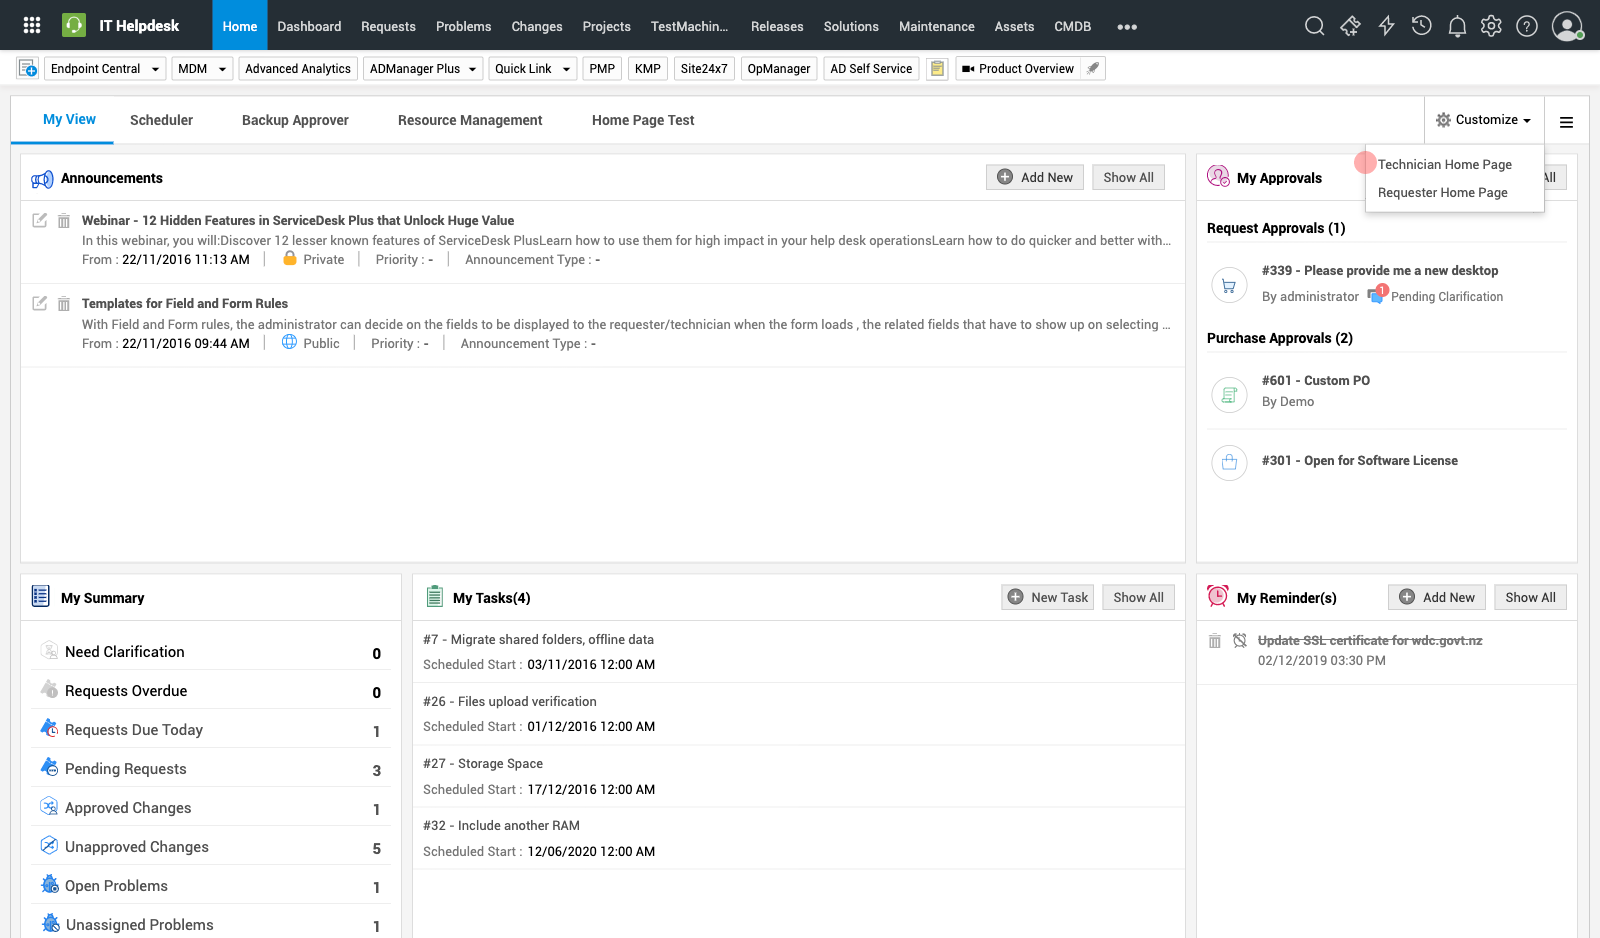Open the Customize dropdown
The height and width of the screenshot is (938, 1600).
click(x=1484, y=120)
